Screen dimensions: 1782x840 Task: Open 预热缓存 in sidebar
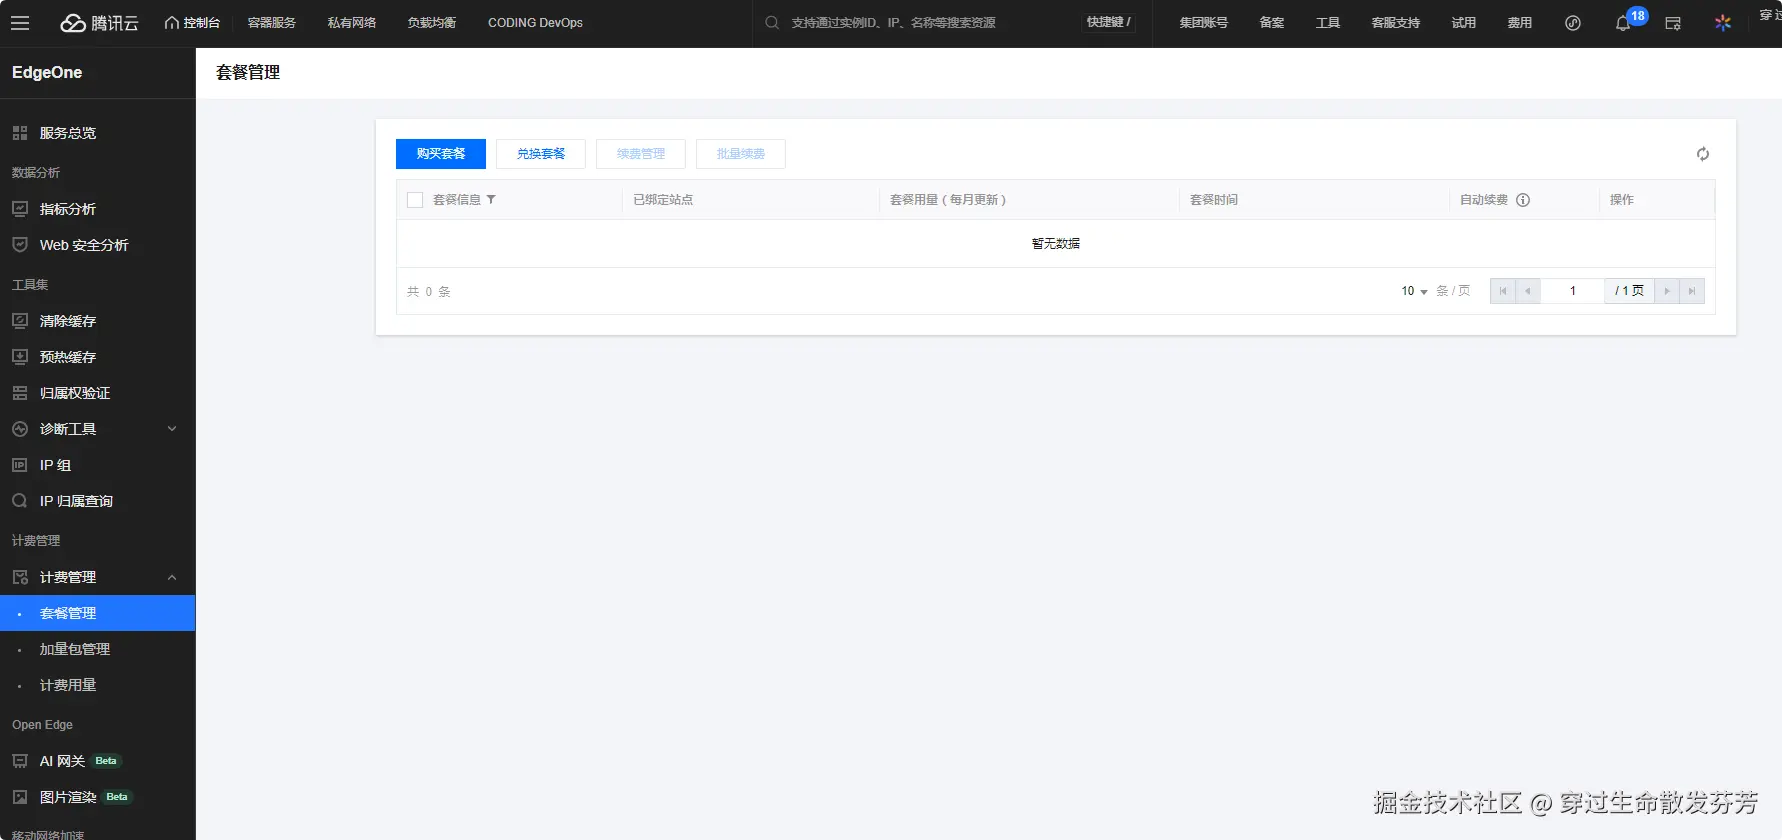[x=97, y=357]
